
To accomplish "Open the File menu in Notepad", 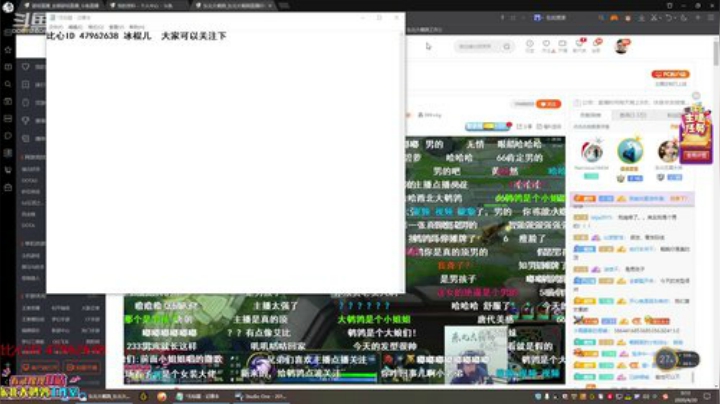I will click(56, 27).
